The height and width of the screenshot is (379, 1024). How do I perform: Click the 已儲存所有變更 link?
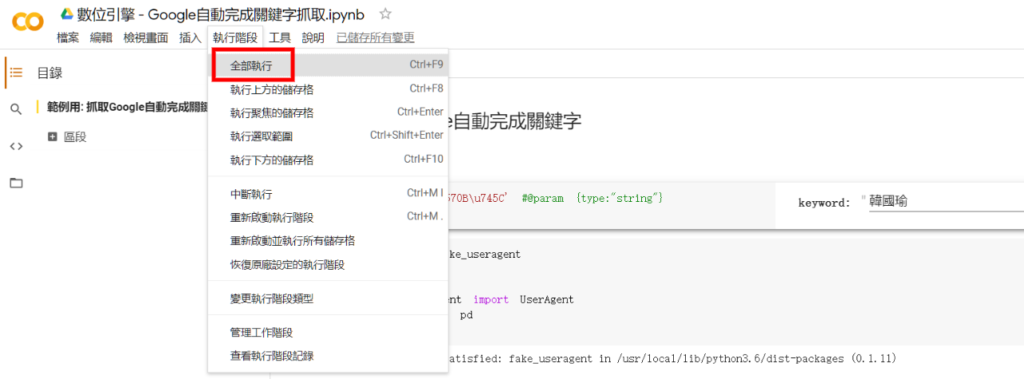click(376, 38)
